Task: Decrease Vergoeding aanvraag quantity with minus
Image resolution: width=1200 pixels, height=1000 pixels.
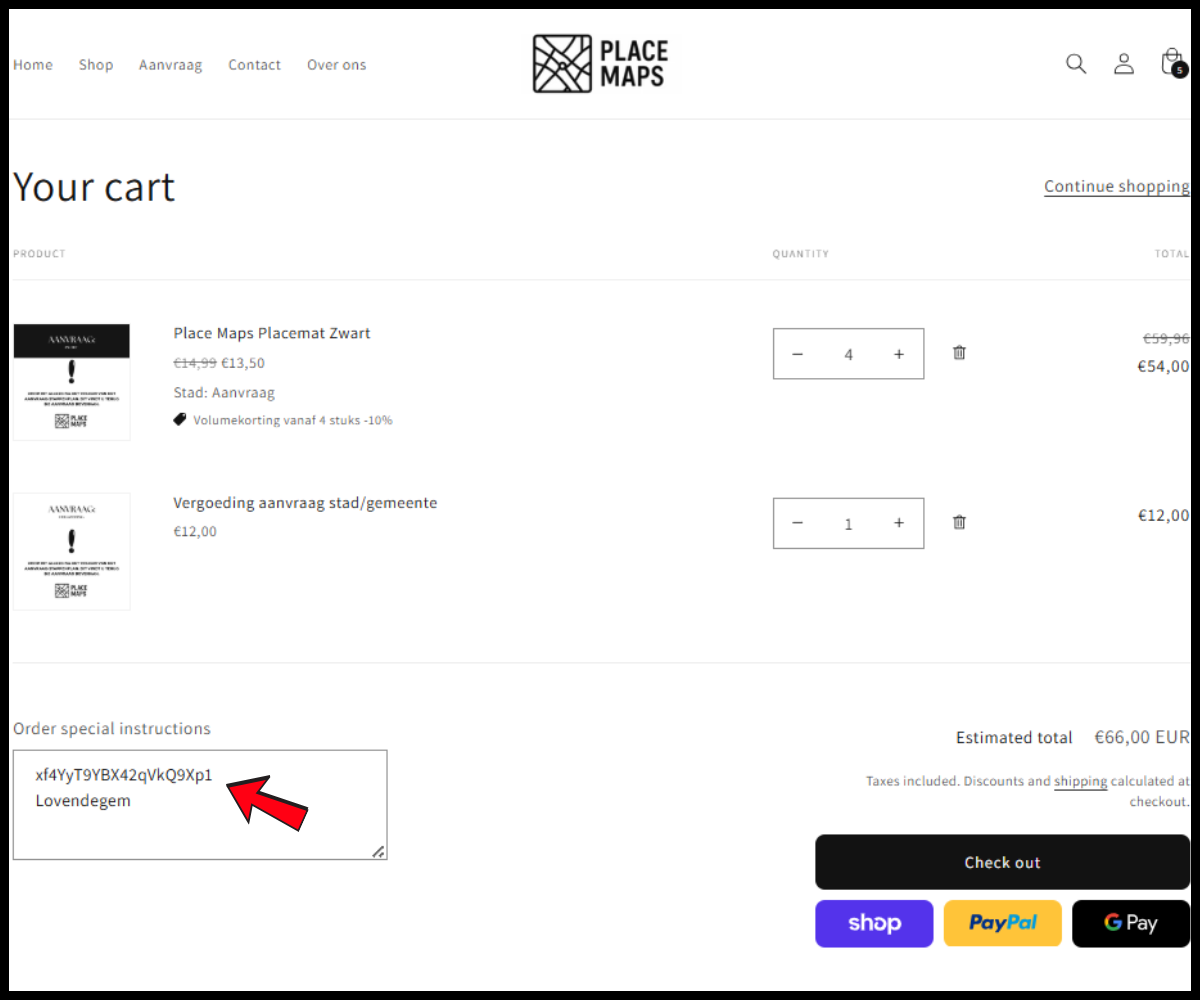Action: point(798,523)
